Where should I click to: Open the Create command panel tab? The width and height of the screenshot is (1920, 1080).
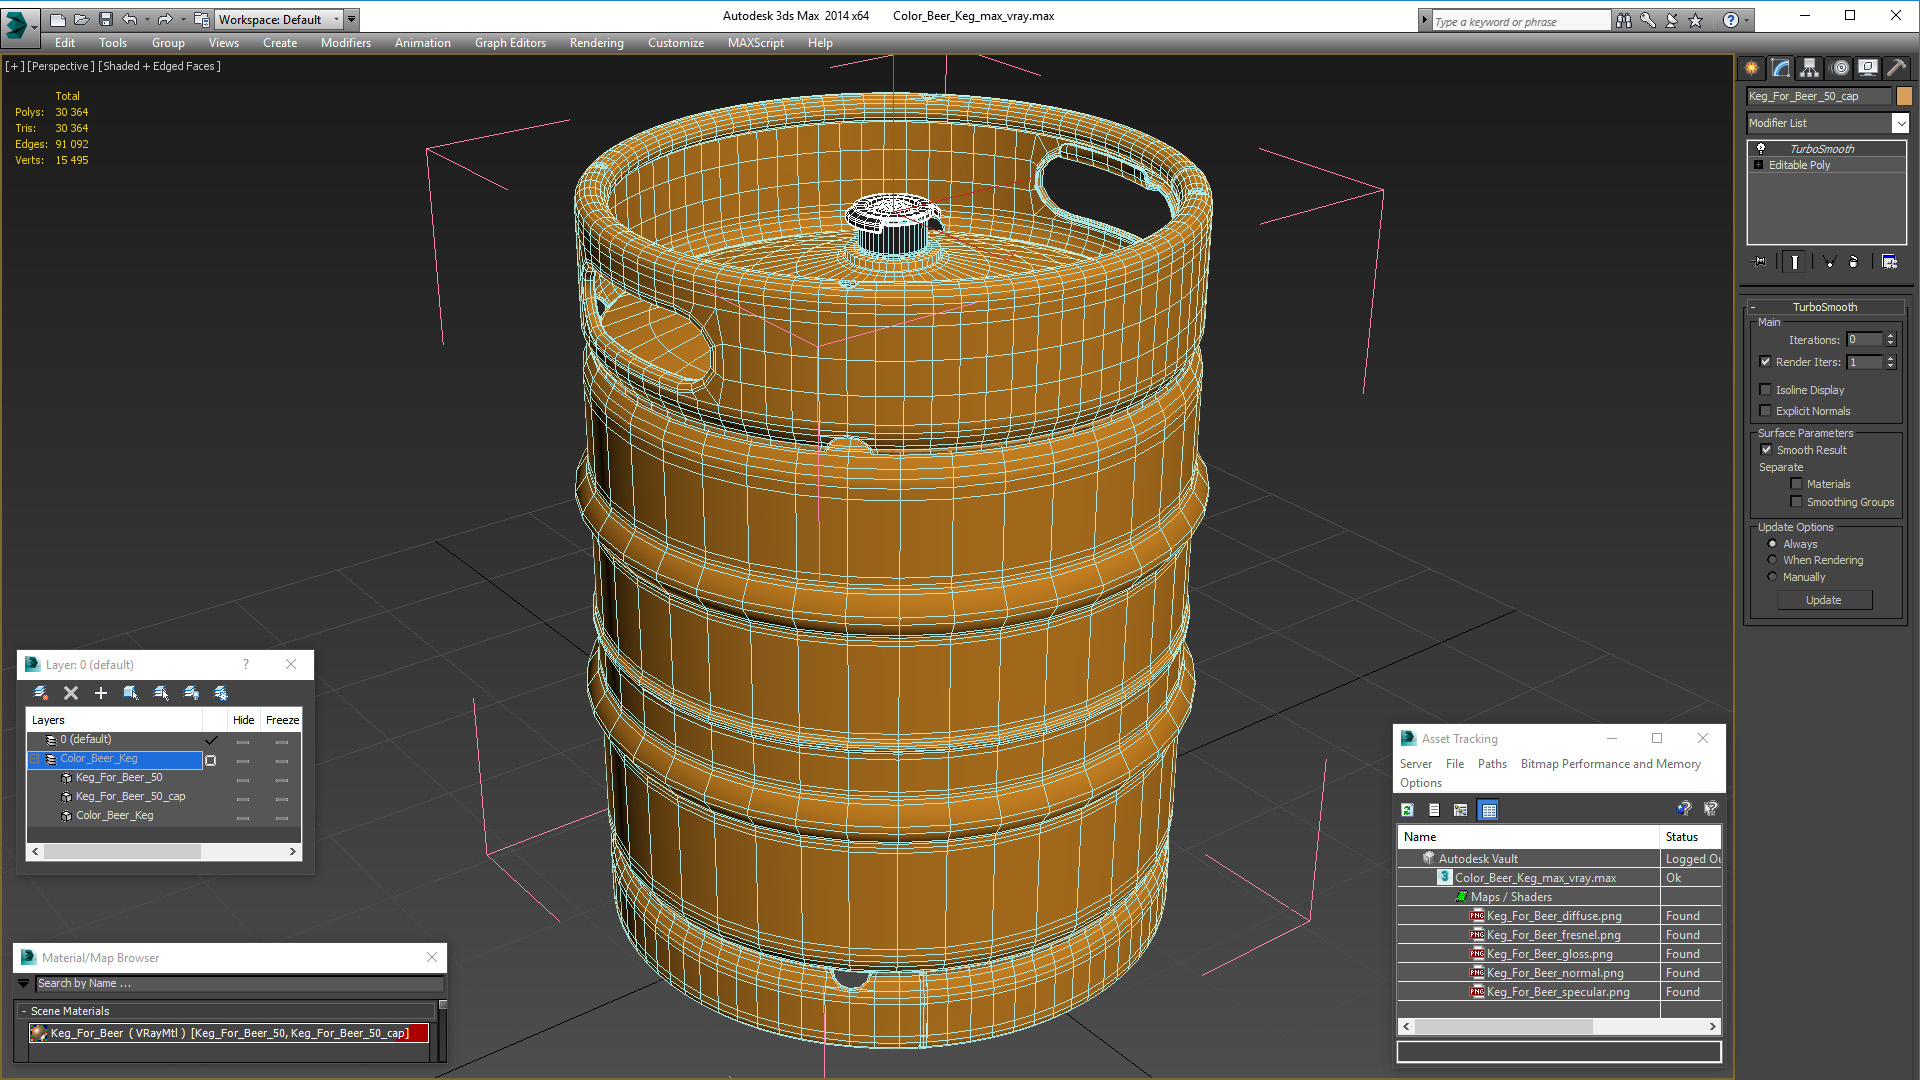(1752, 68)
